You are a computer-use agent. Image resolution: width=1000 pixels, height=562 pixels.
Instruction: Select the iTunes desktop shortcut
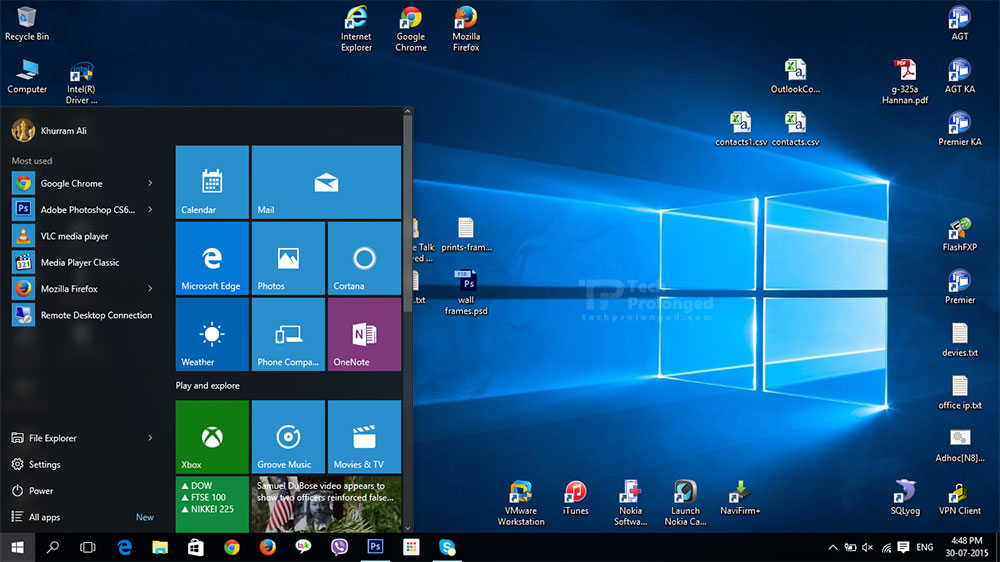[575, 498]
